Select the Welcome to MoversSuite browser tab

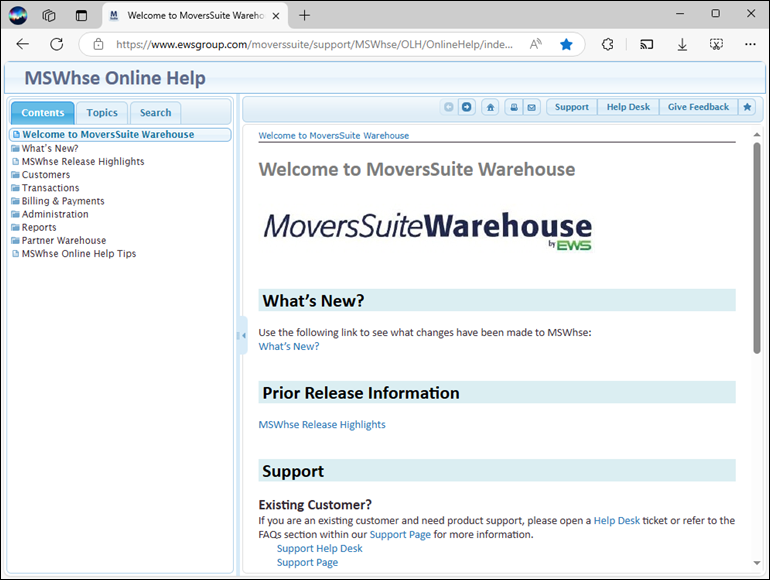195,16
